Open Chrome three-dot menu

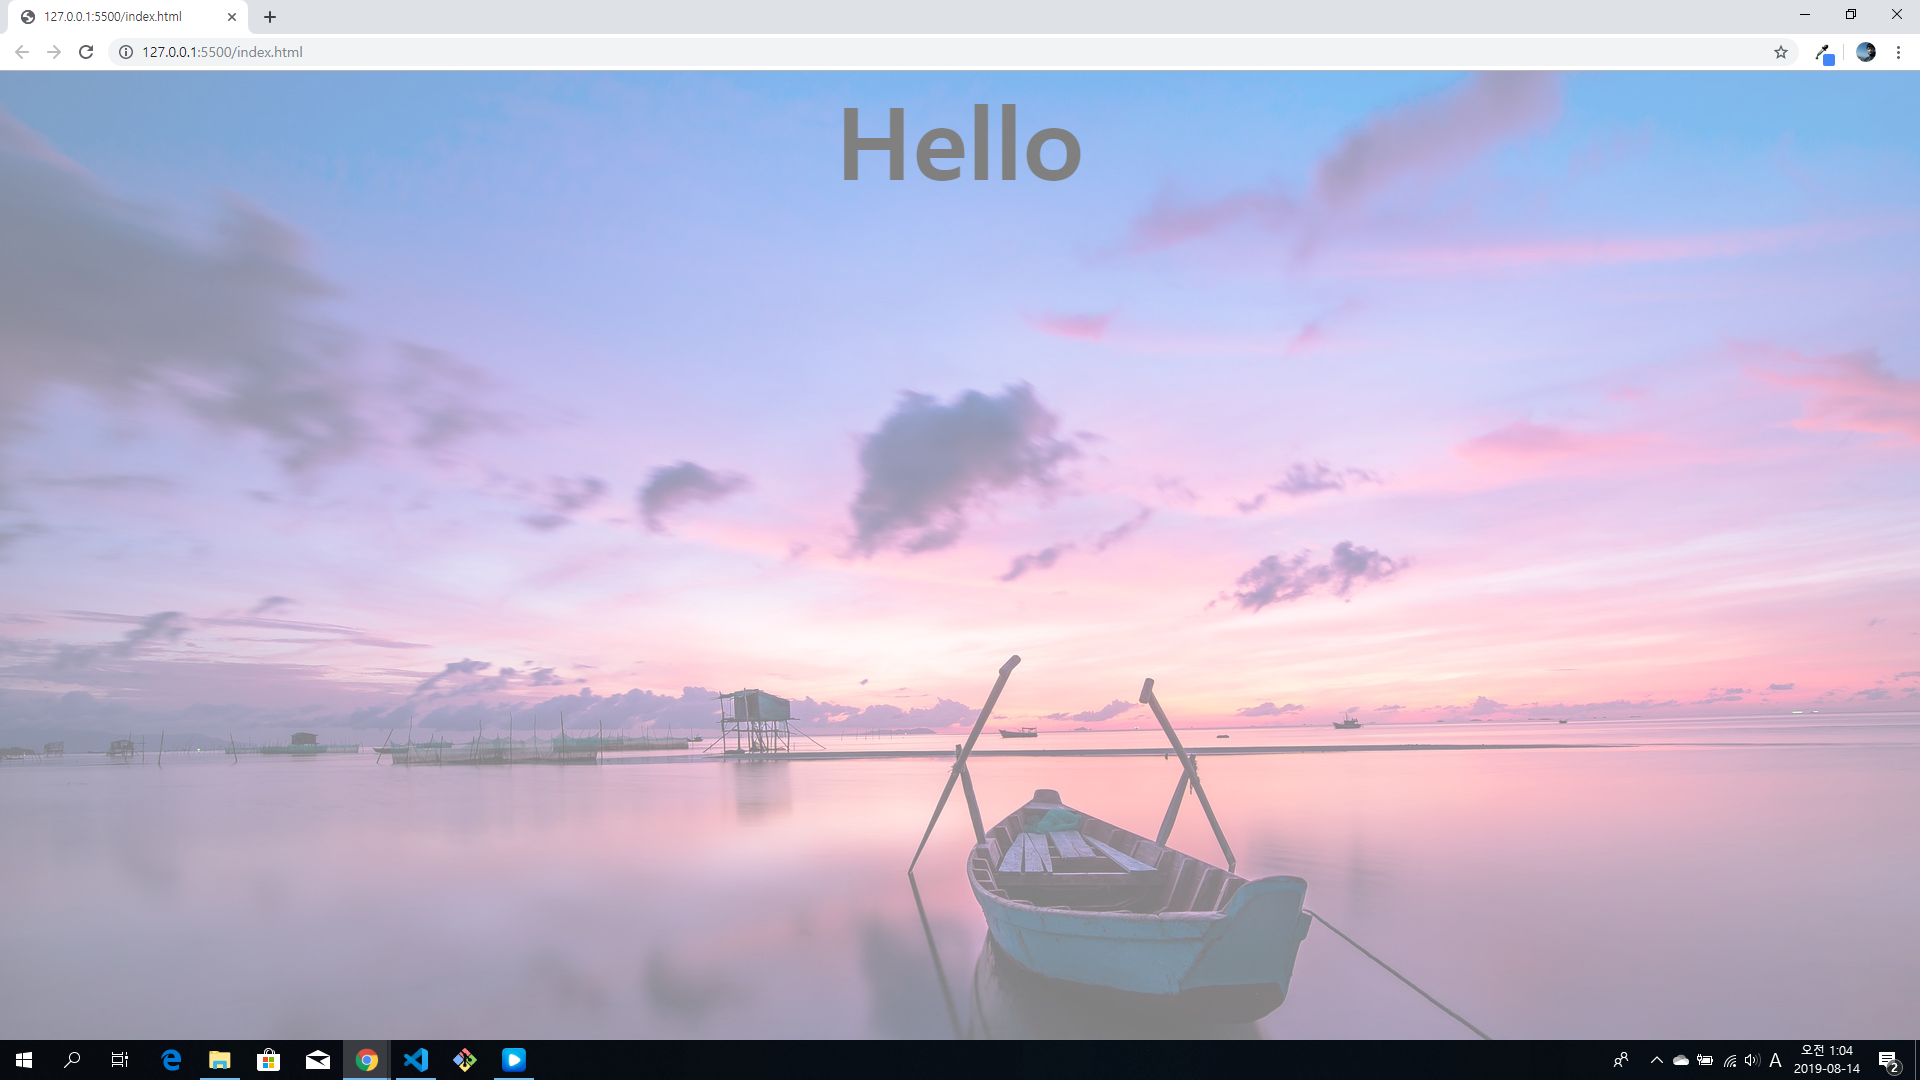(1898, 52)
